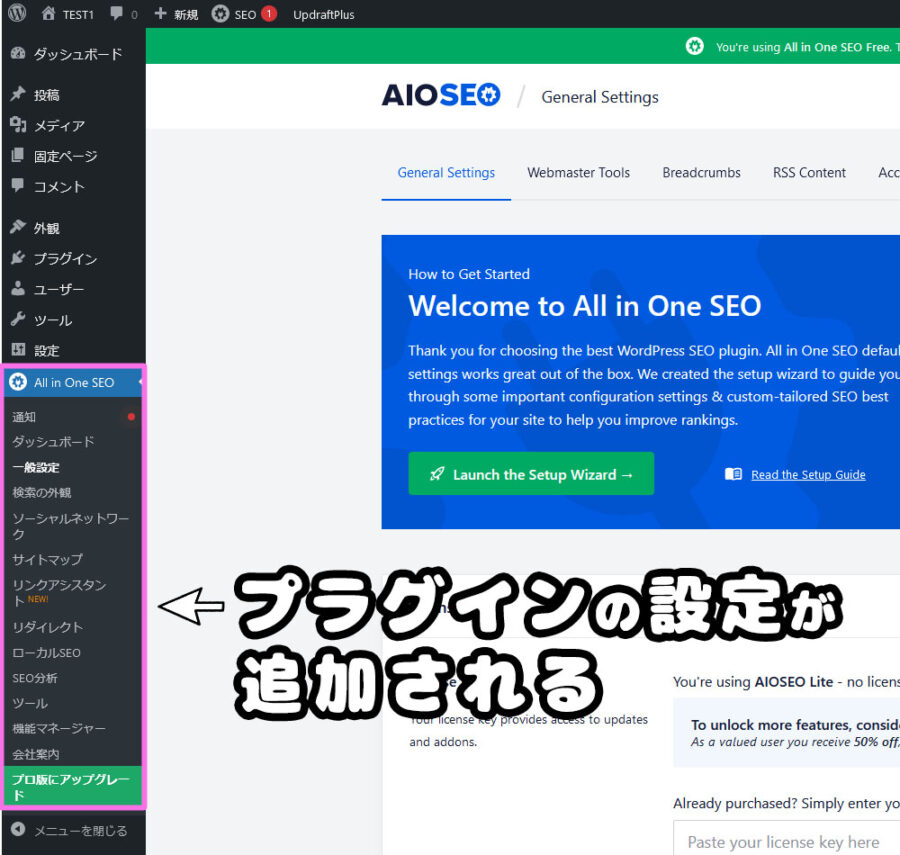This screenshot has height=855, width=900.
Task: Click the 設定 sliders icon
Action: click(x=18, y=349)
